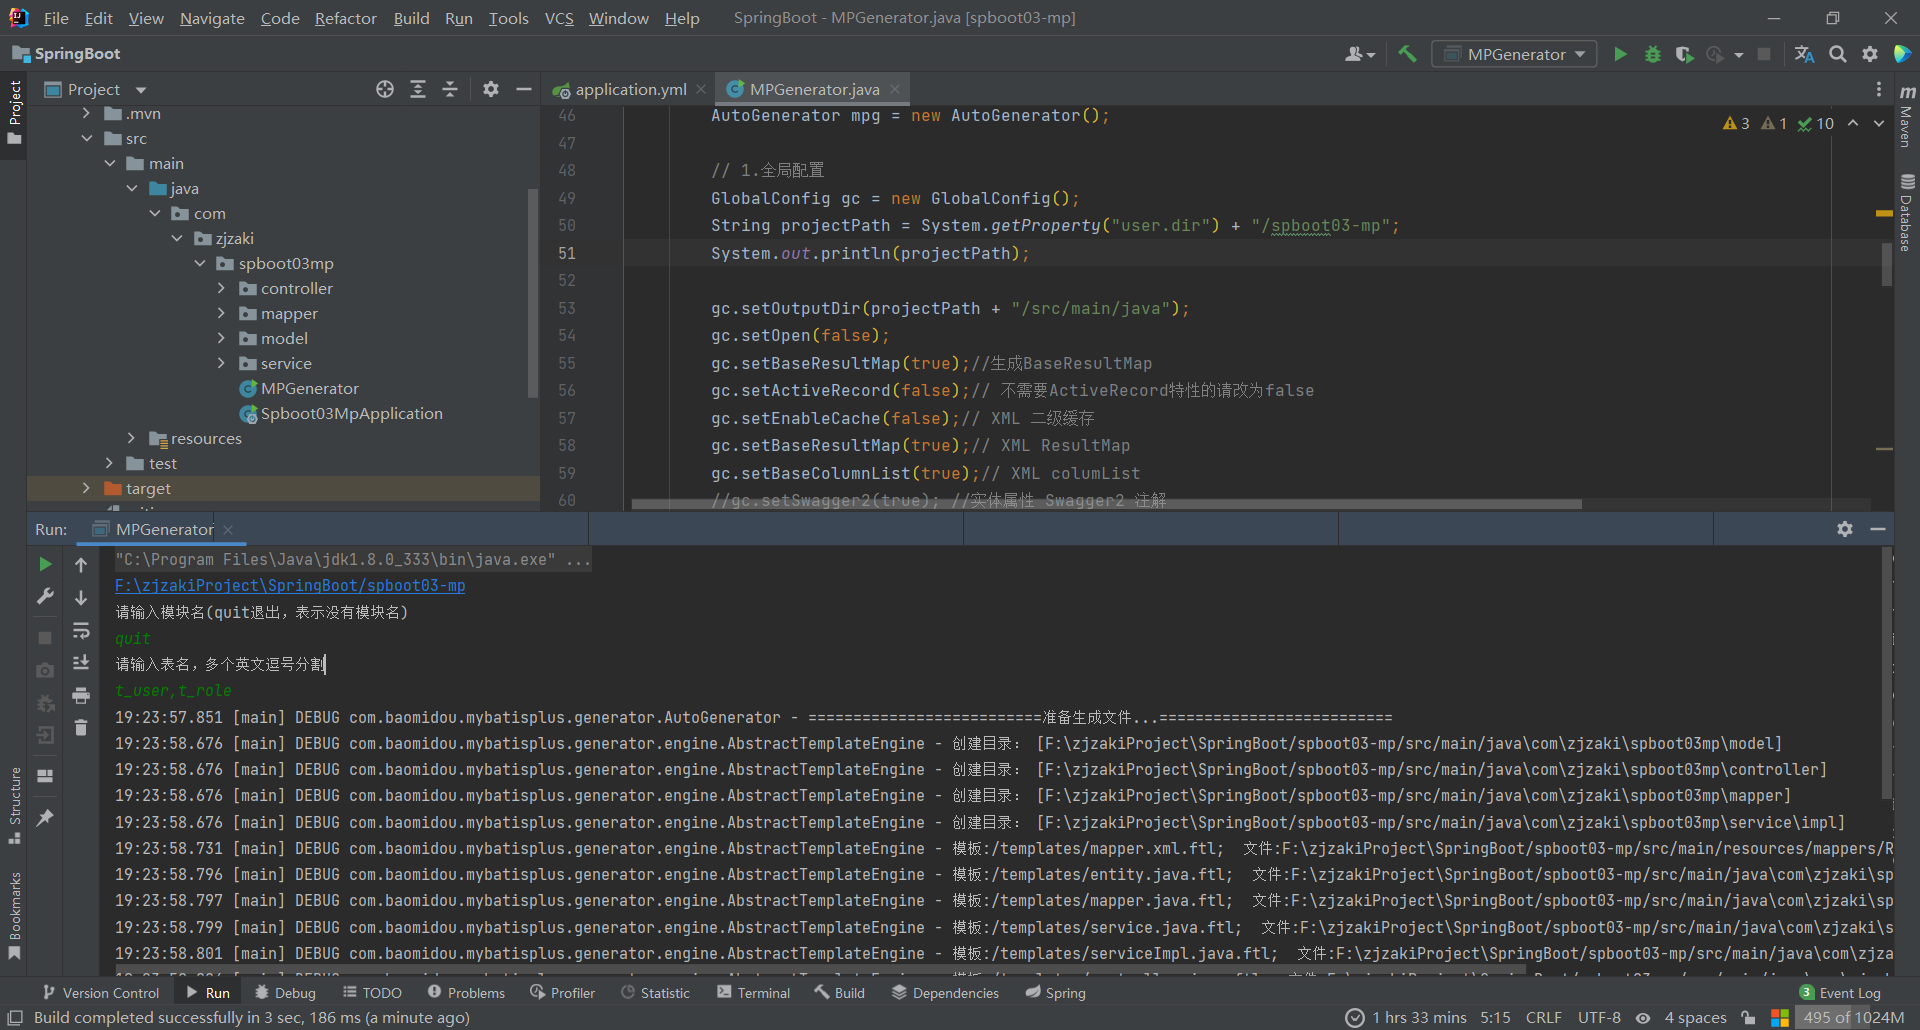The height and width of the screenshot is (1030, 1920).
Task: Click the green Run button in toolbar
Action: click(1620, 54)
